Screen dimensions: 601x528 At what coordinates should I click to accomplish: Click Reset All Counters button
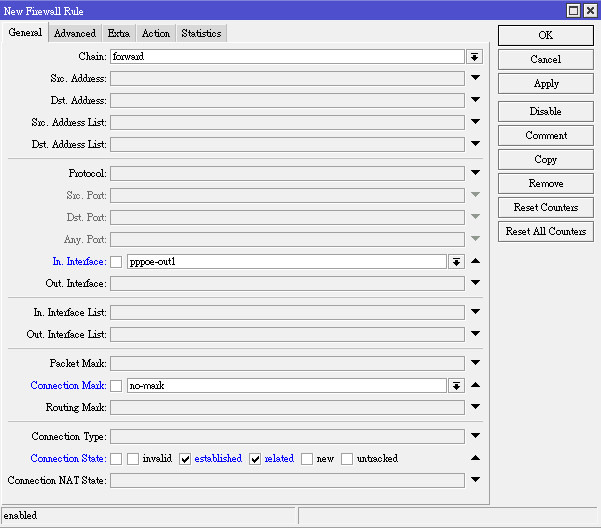click(546, 231)
